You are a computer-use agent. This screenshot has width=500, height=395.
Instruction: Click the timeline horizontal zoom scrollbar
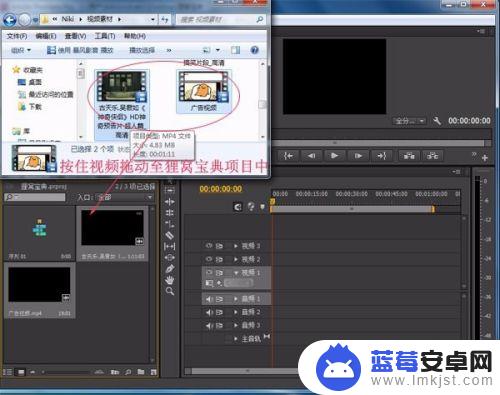point(247,371)
